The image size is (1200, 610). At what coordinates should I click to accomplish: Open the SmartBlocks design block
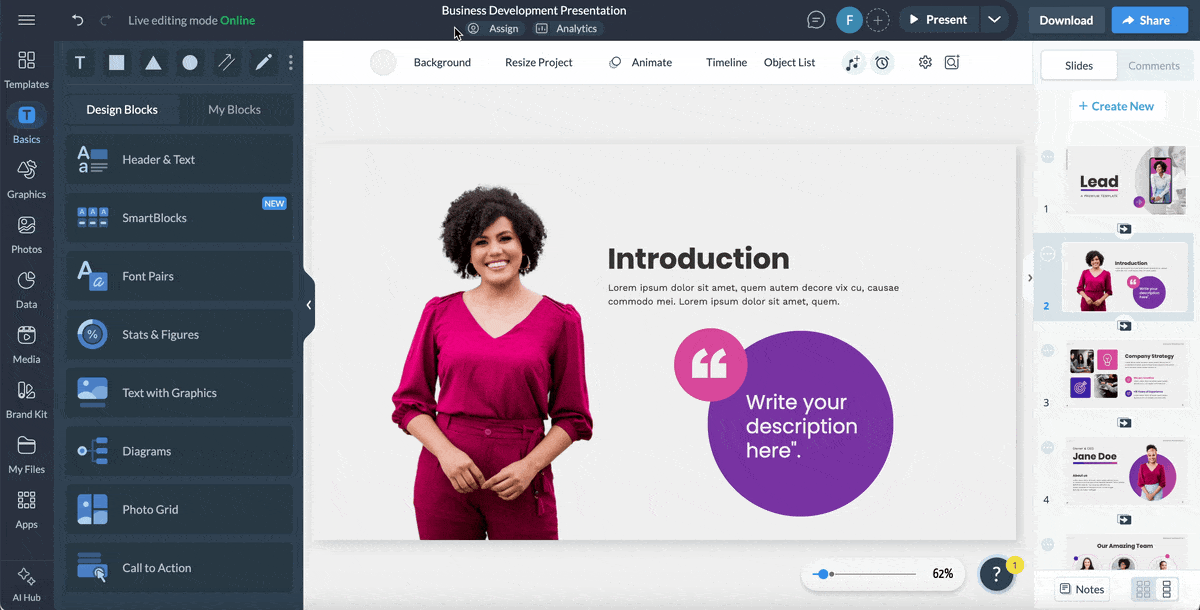point(180,218)
